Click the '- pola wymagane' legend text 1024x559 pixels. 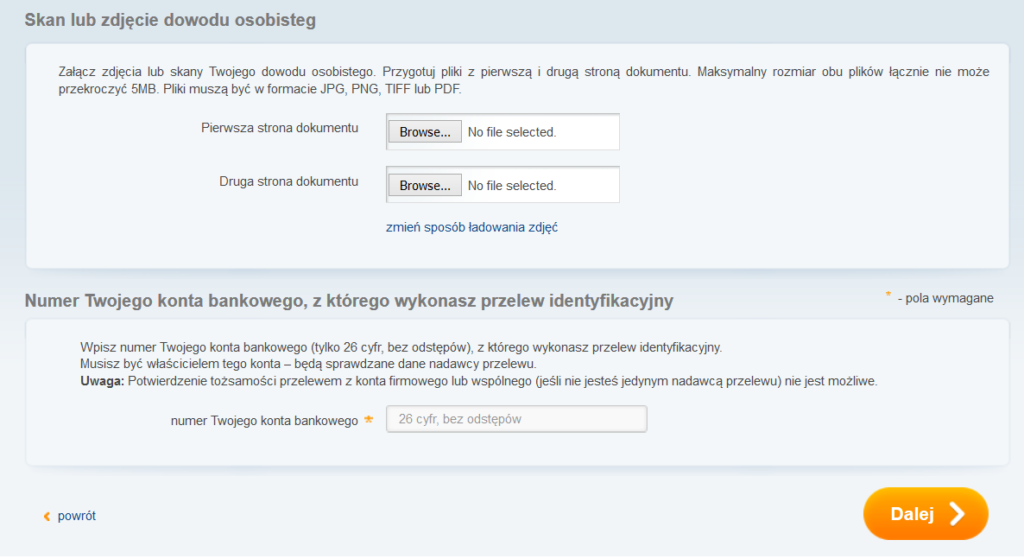[945, 298]
